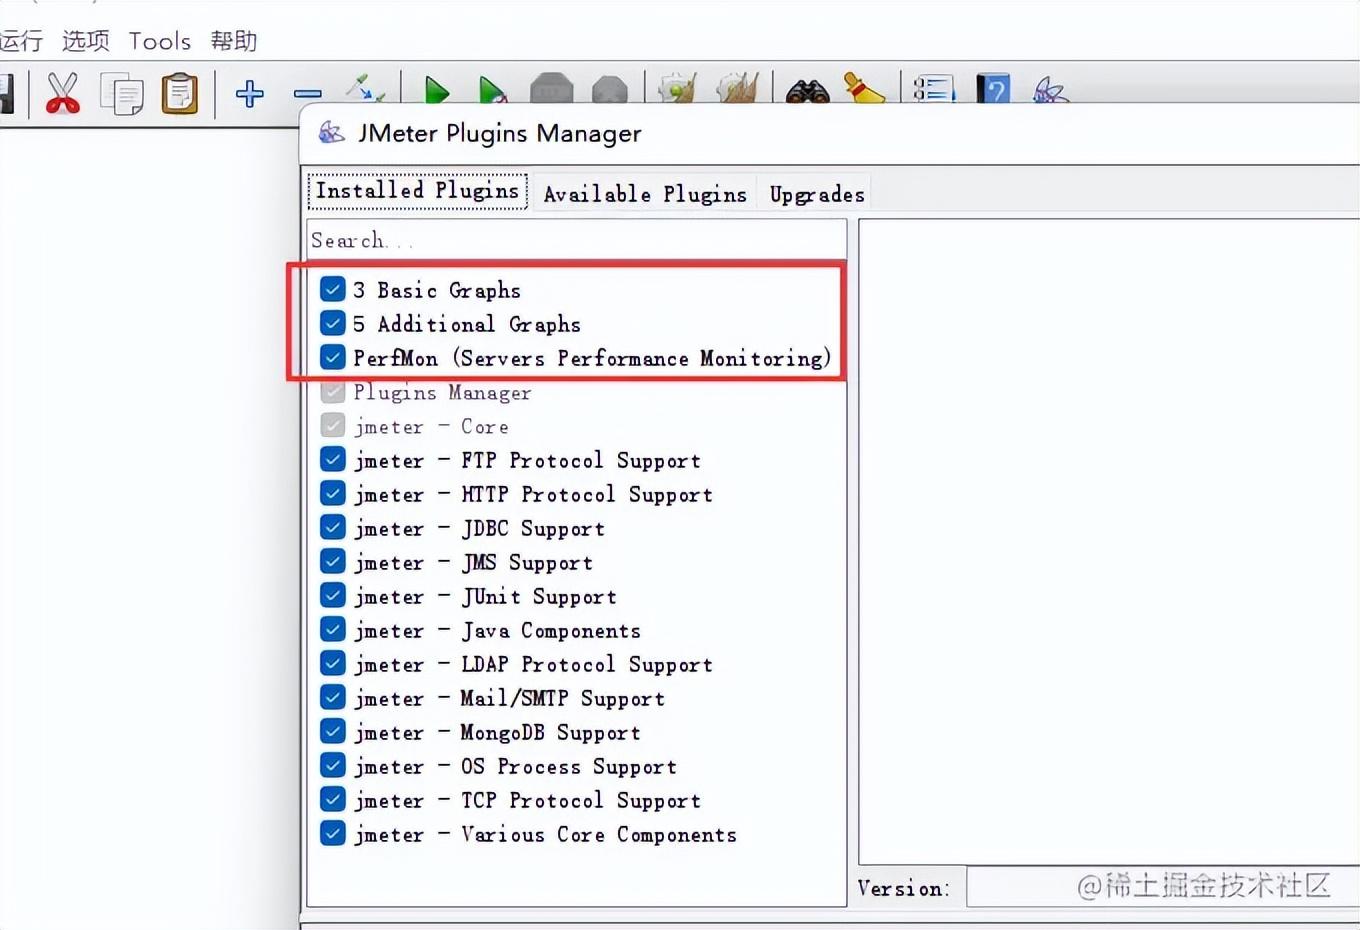Toggle jmeter JMS Support checkbox

coord(333,561)
